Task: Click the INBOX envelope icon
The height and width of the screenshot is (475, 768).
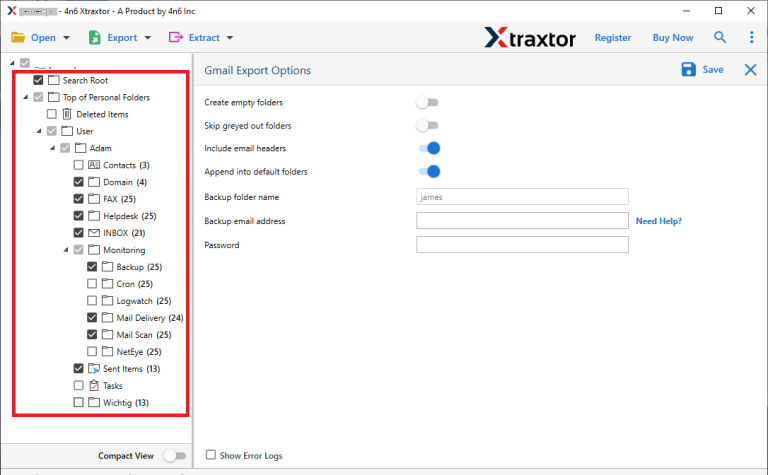Action: coord(94,233)
